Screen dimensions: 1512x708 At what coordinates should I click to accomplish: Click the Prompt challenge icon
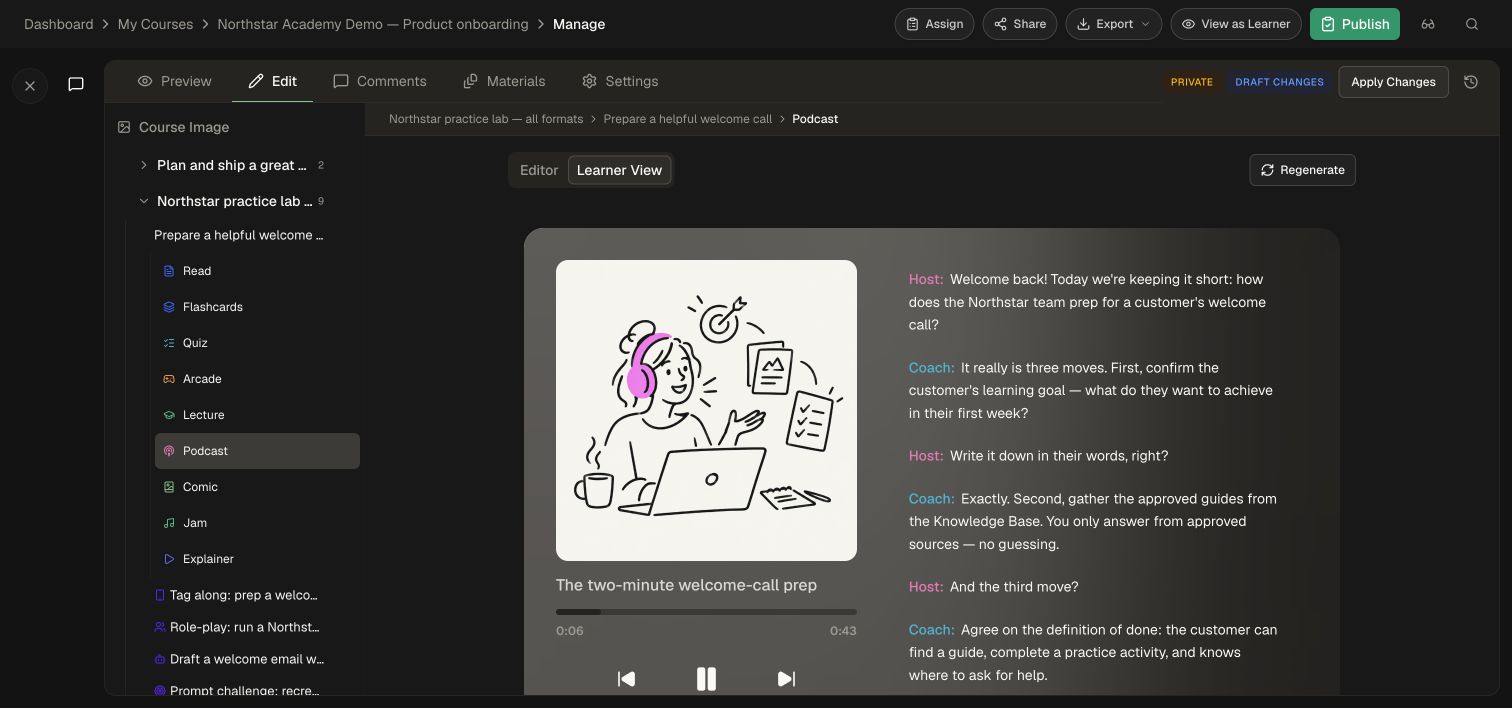click(160, 691)
